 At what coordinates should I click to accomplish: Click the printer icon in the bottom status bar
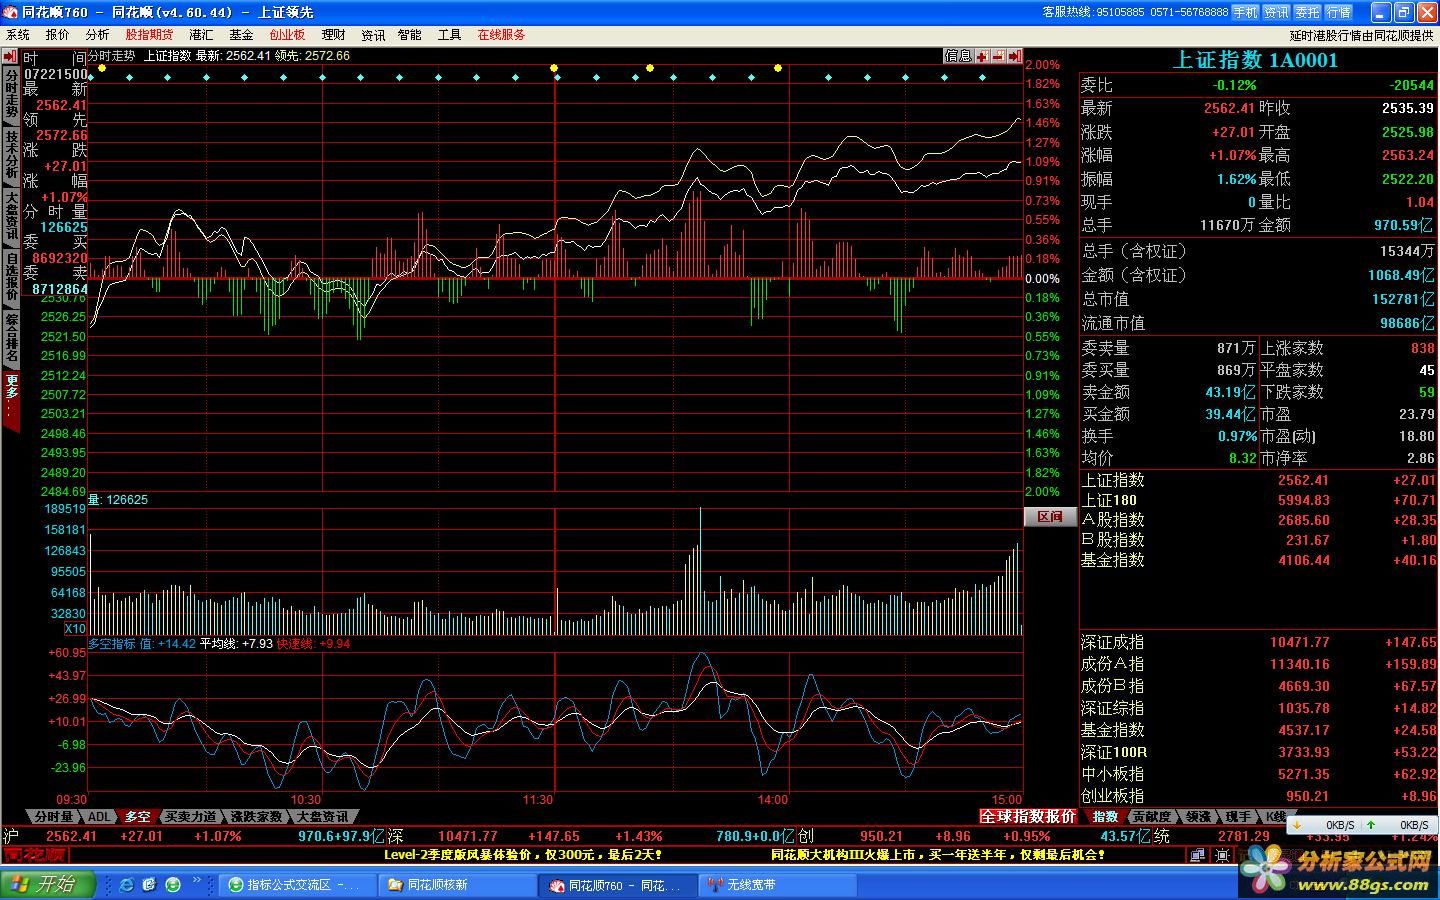coord(1222,855)
